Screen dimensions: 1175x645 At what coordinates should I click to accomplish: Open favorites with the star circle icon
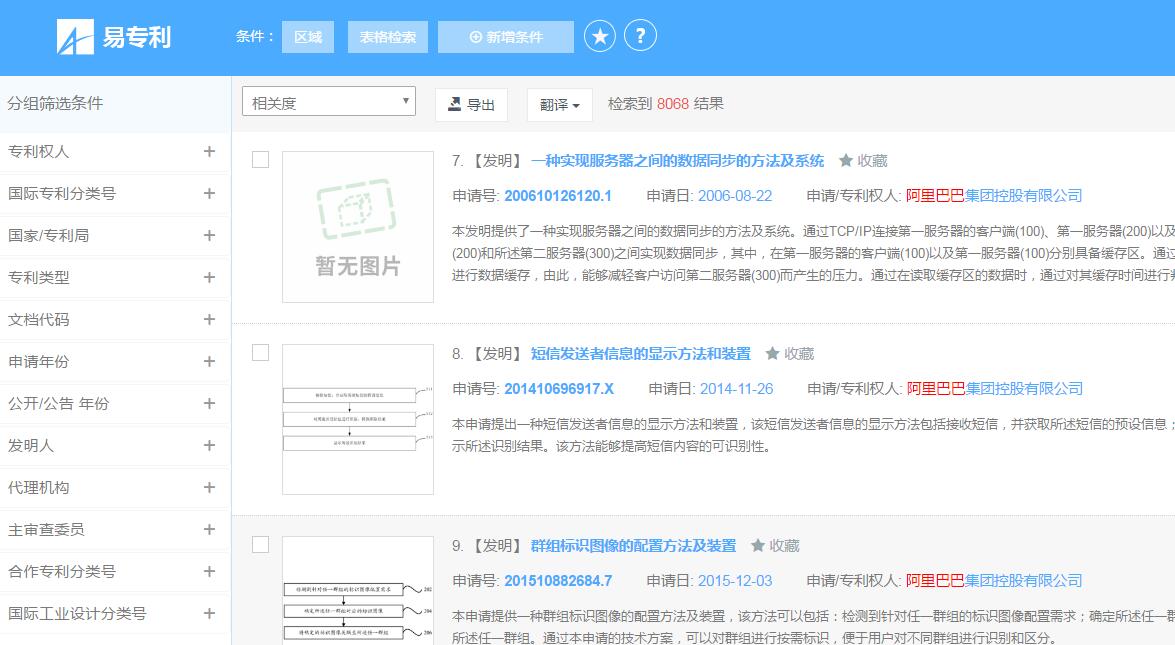pyautogui.click(x=599, y=36)
